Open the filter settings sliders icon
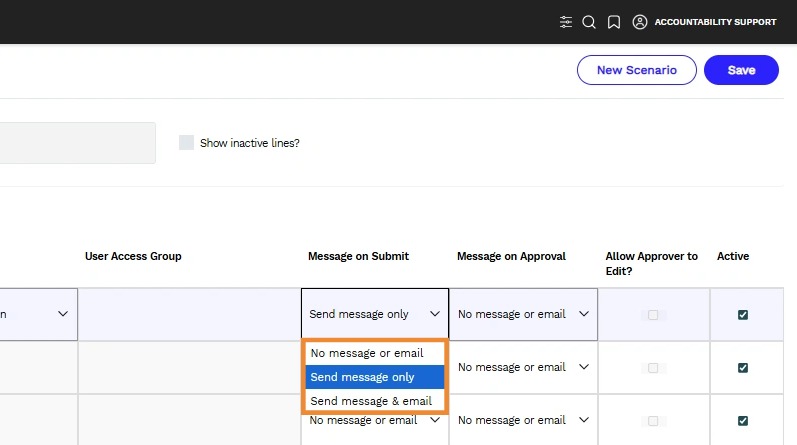Screen dimensions: 797x445 coord(566,22)
